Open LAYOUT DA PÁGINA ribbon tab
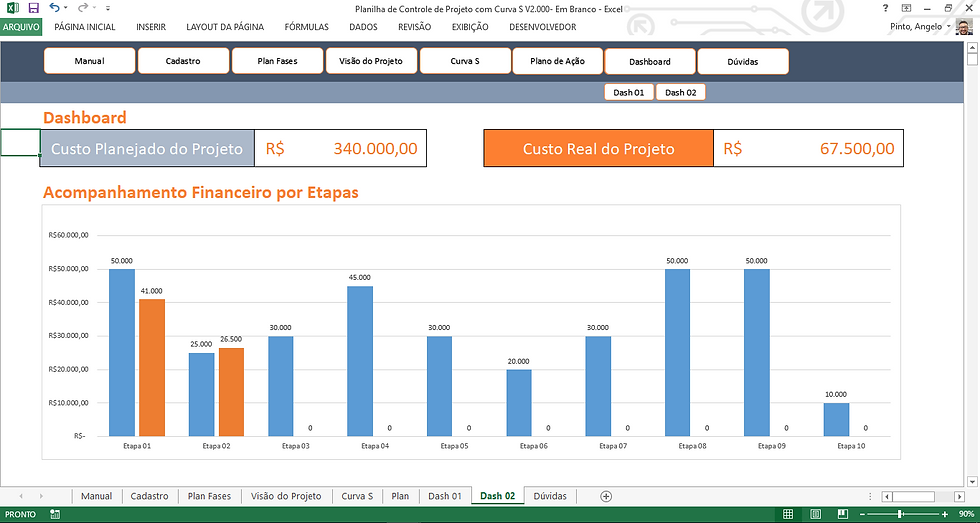This screenshot has height=523, width=980. tap(225, 27)
